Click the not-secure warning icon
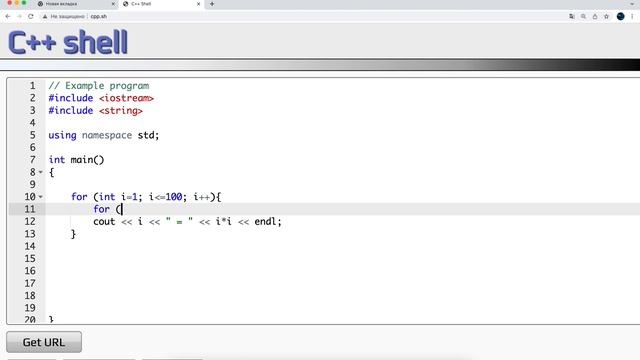Screen dimensions: 640x360 click(45, 16)
